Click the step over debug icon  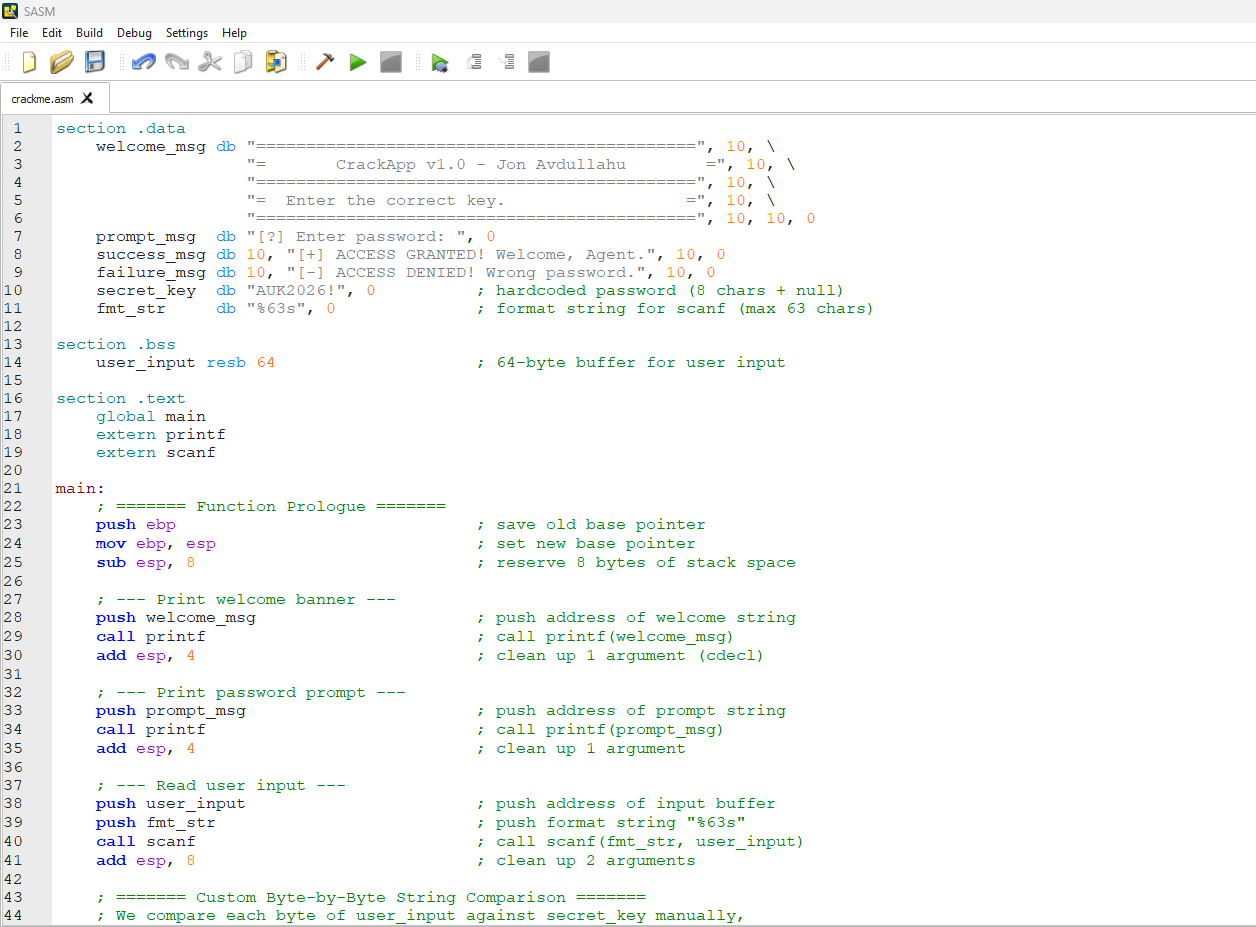click(x=474, y=62)
